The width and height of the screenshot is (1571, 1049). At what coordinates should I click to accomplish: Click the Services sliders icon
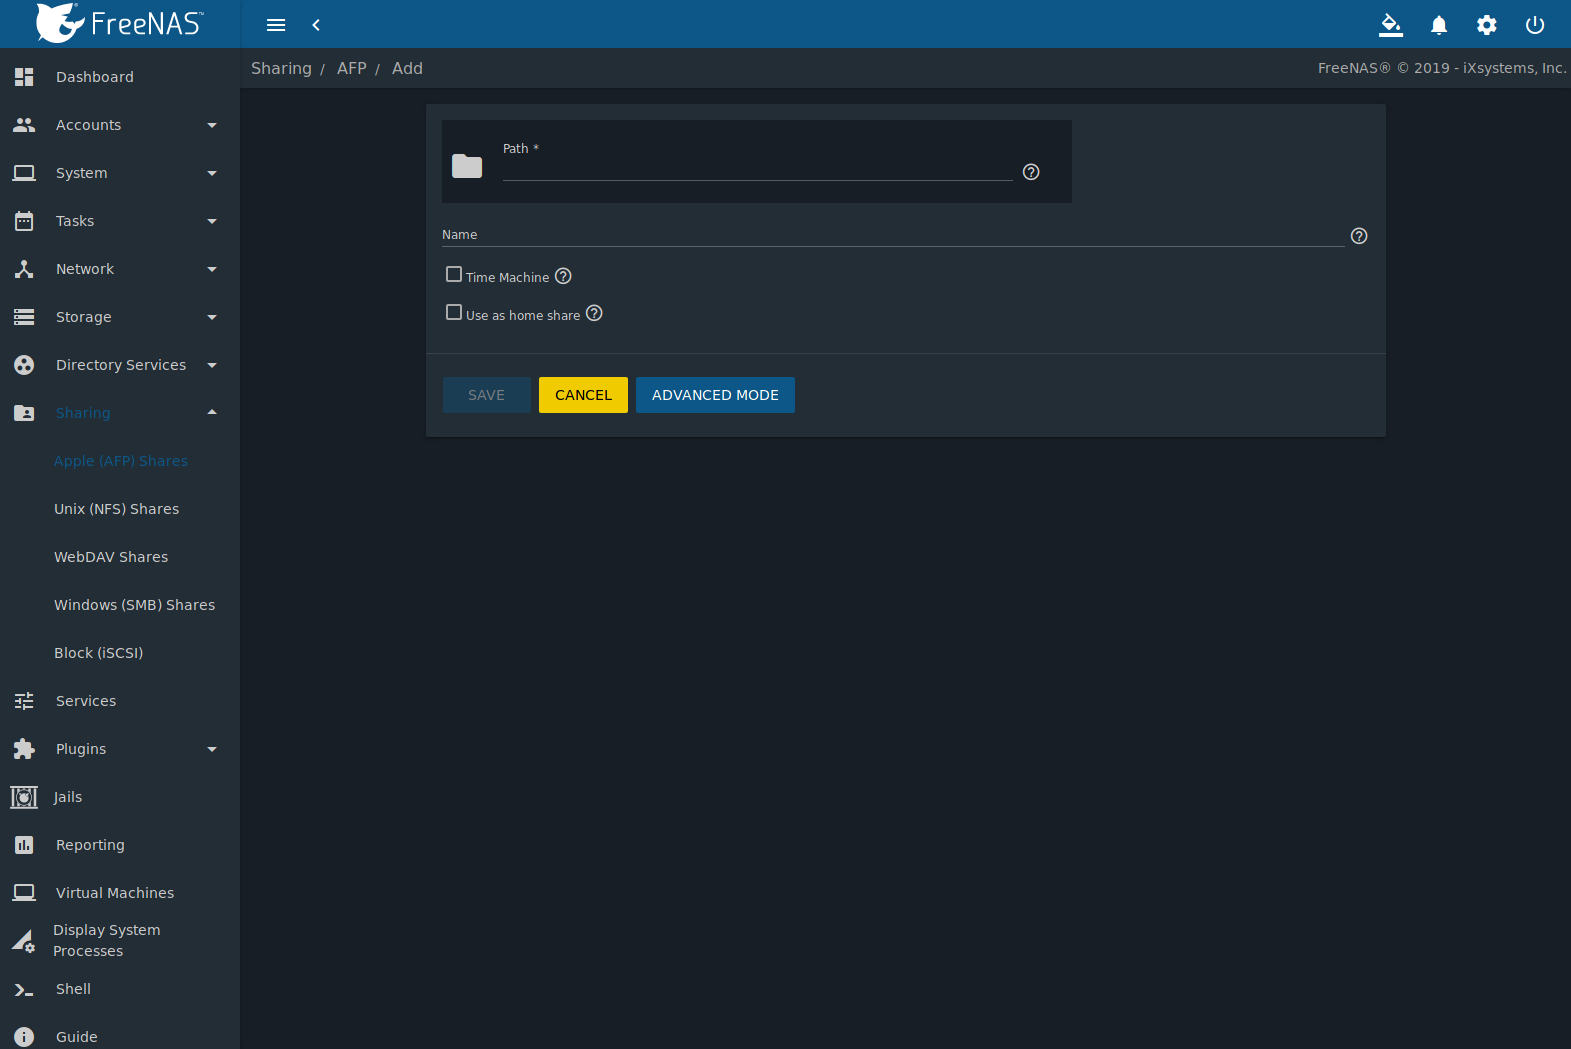point(24,701)
